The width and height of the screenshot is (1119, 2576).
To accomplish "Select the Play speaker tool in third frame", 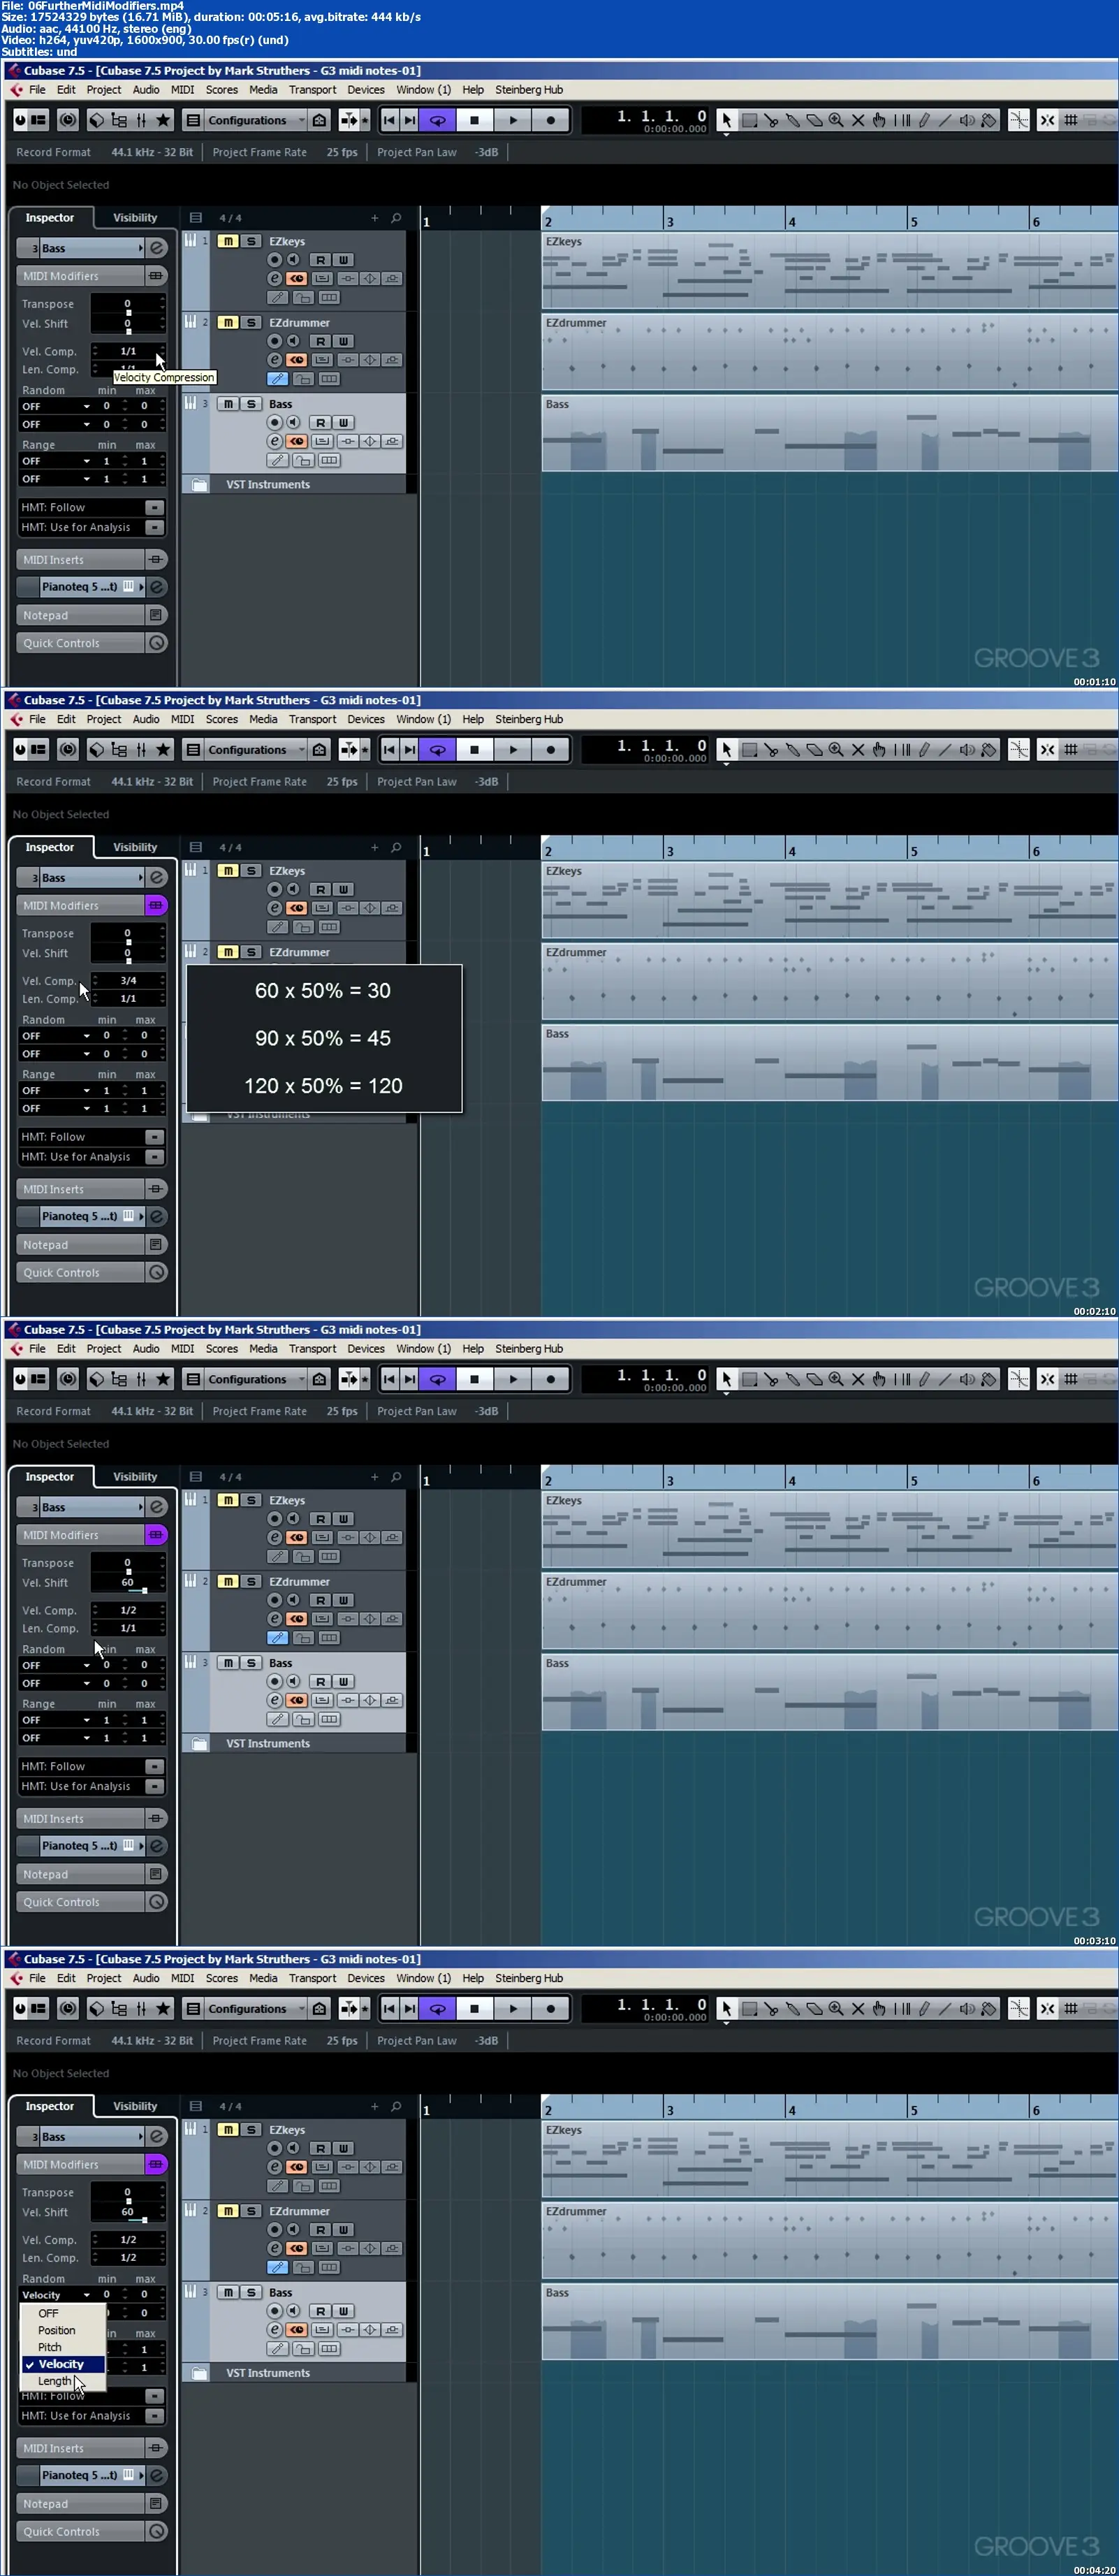I will point(967,1379).
